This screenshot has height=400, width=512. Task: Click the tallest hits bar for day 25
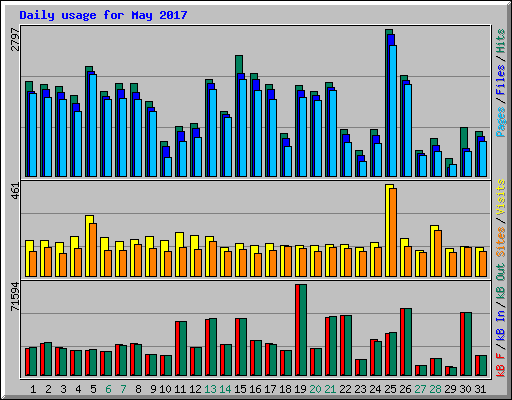tap(387, 103)
